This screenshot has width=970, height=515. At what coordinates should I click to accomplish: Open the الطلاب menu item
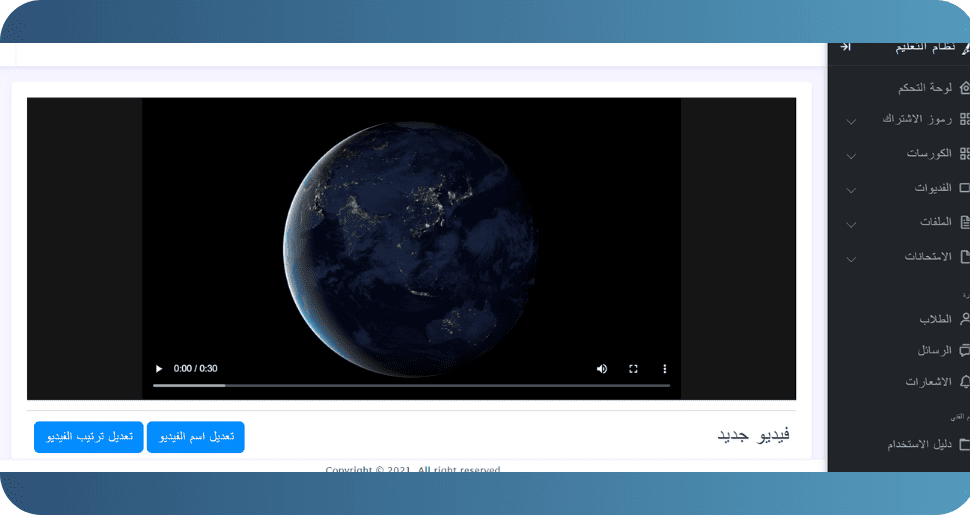[935, 319]
